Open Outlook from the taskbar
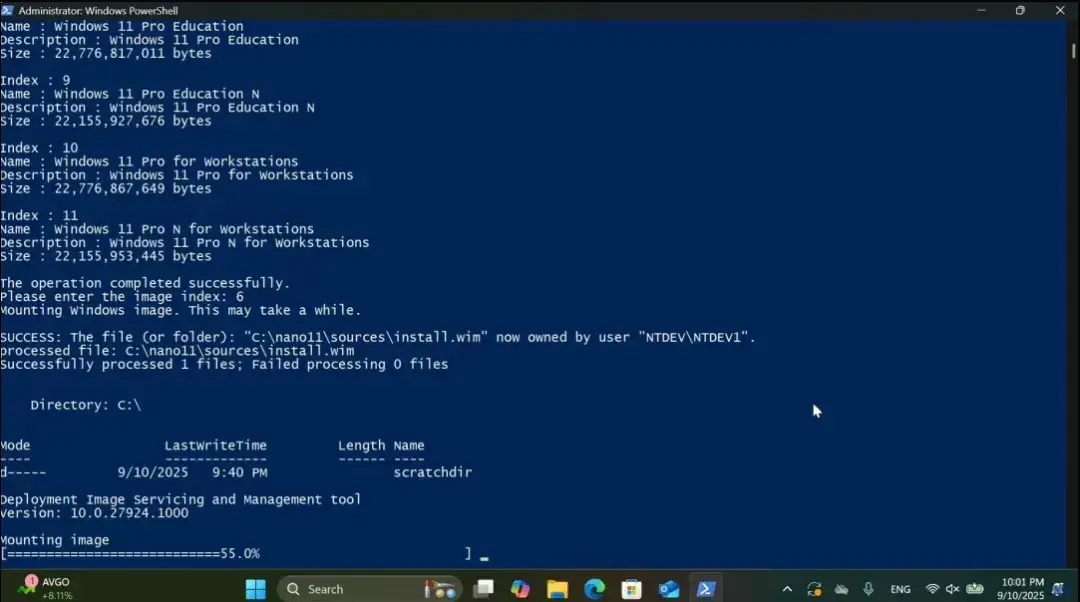This screenshot has height=602, width=1080. point(669,589)
